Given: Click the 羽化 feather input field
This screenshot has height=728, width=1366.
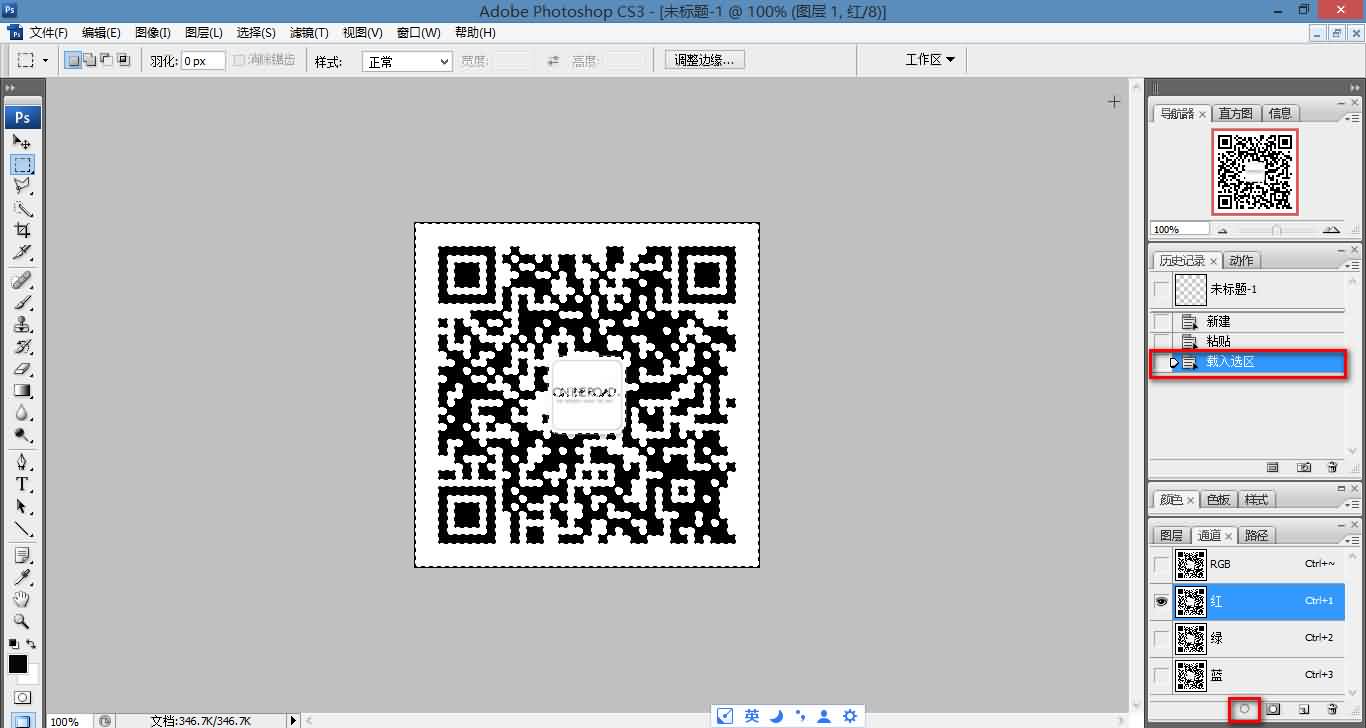Looking at the screenshot, I should [x=201, y=61].
